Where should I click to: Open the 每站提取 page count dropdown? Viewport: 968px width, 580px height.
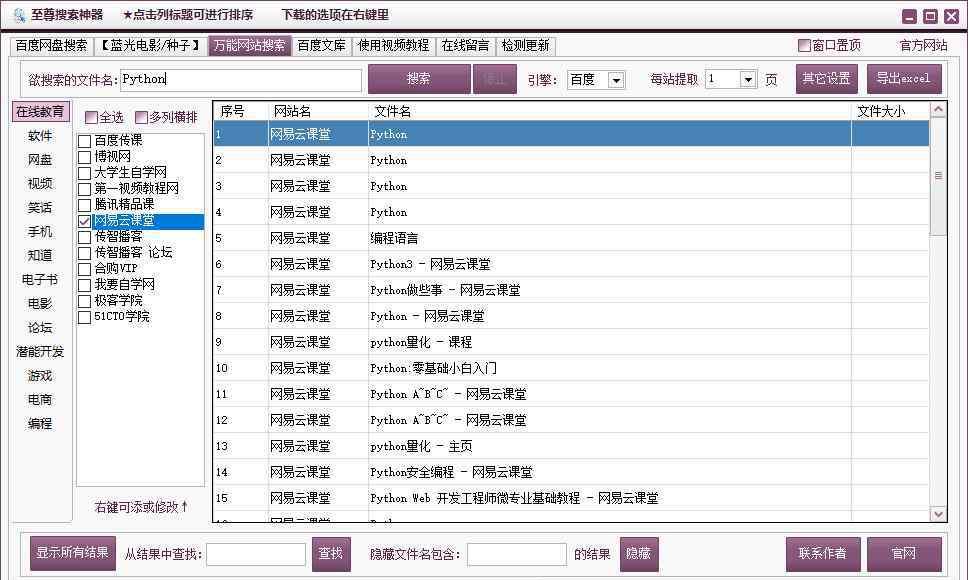click(748, 80)
